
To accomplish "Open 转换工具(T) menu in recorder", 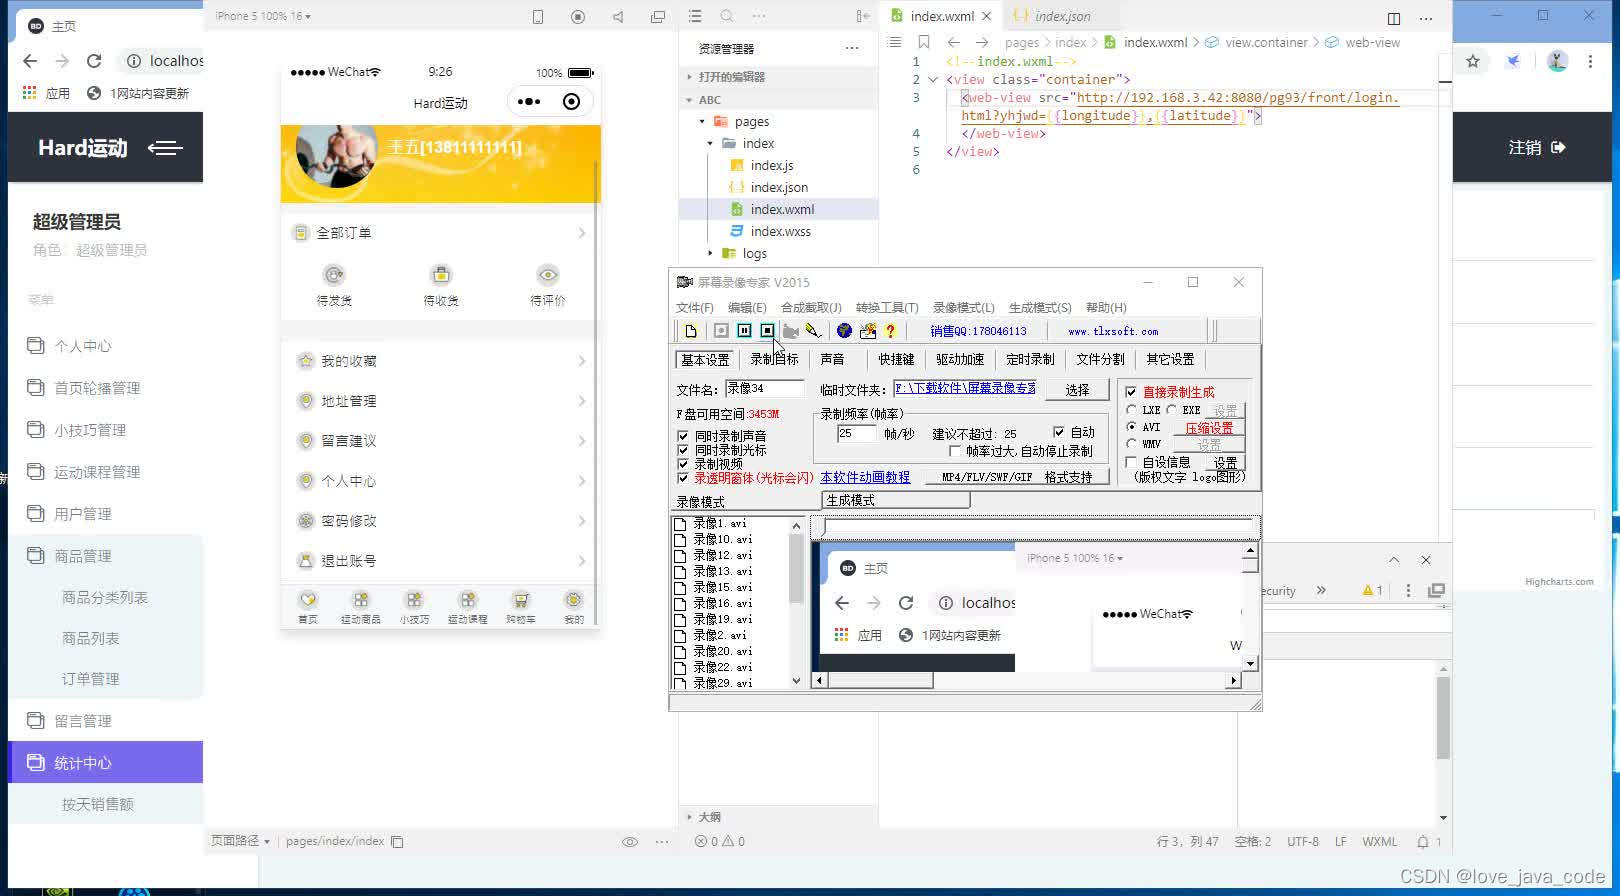I will pyautogui.click(x=887, y=307).
